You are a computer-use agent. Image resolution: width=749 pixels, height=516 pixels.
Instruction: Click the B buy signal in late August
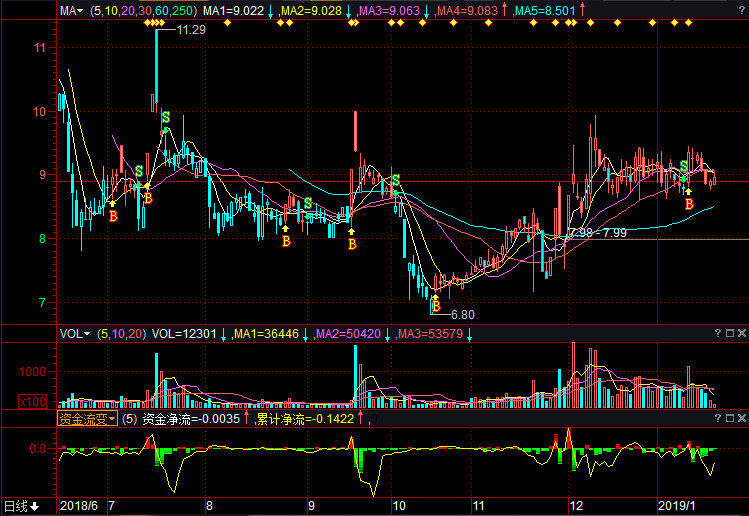(x=286, y=241)
